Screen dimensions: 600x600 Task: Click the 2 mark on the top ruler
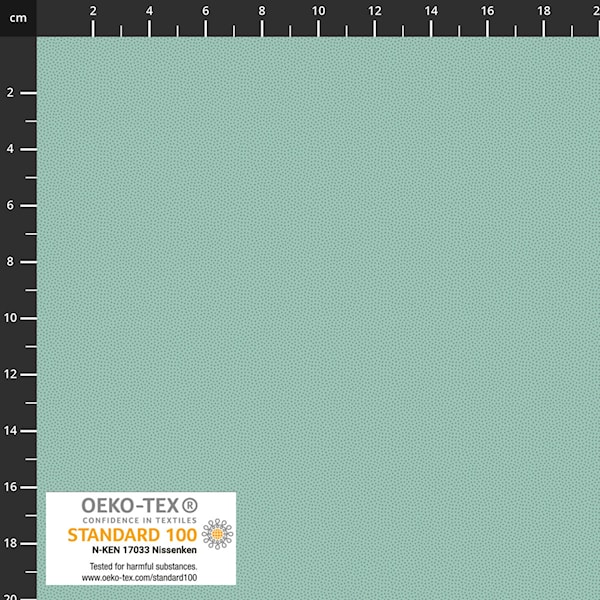point(93,11)
